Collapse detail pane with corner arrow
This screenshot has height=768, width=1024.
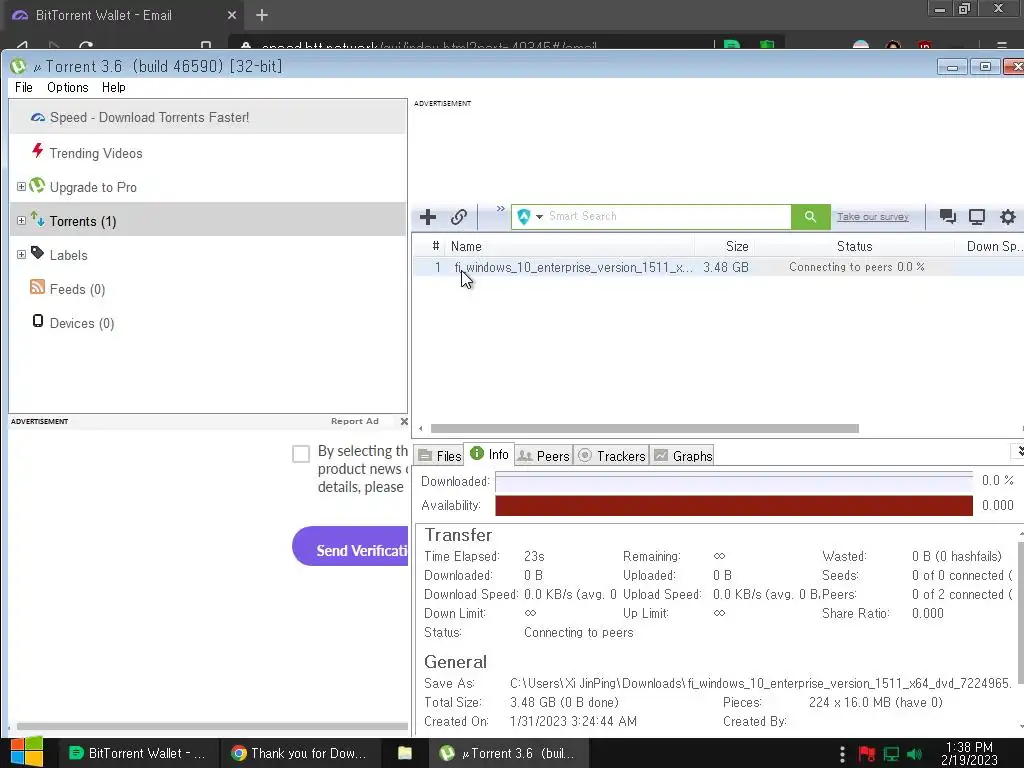[1018, 451]
